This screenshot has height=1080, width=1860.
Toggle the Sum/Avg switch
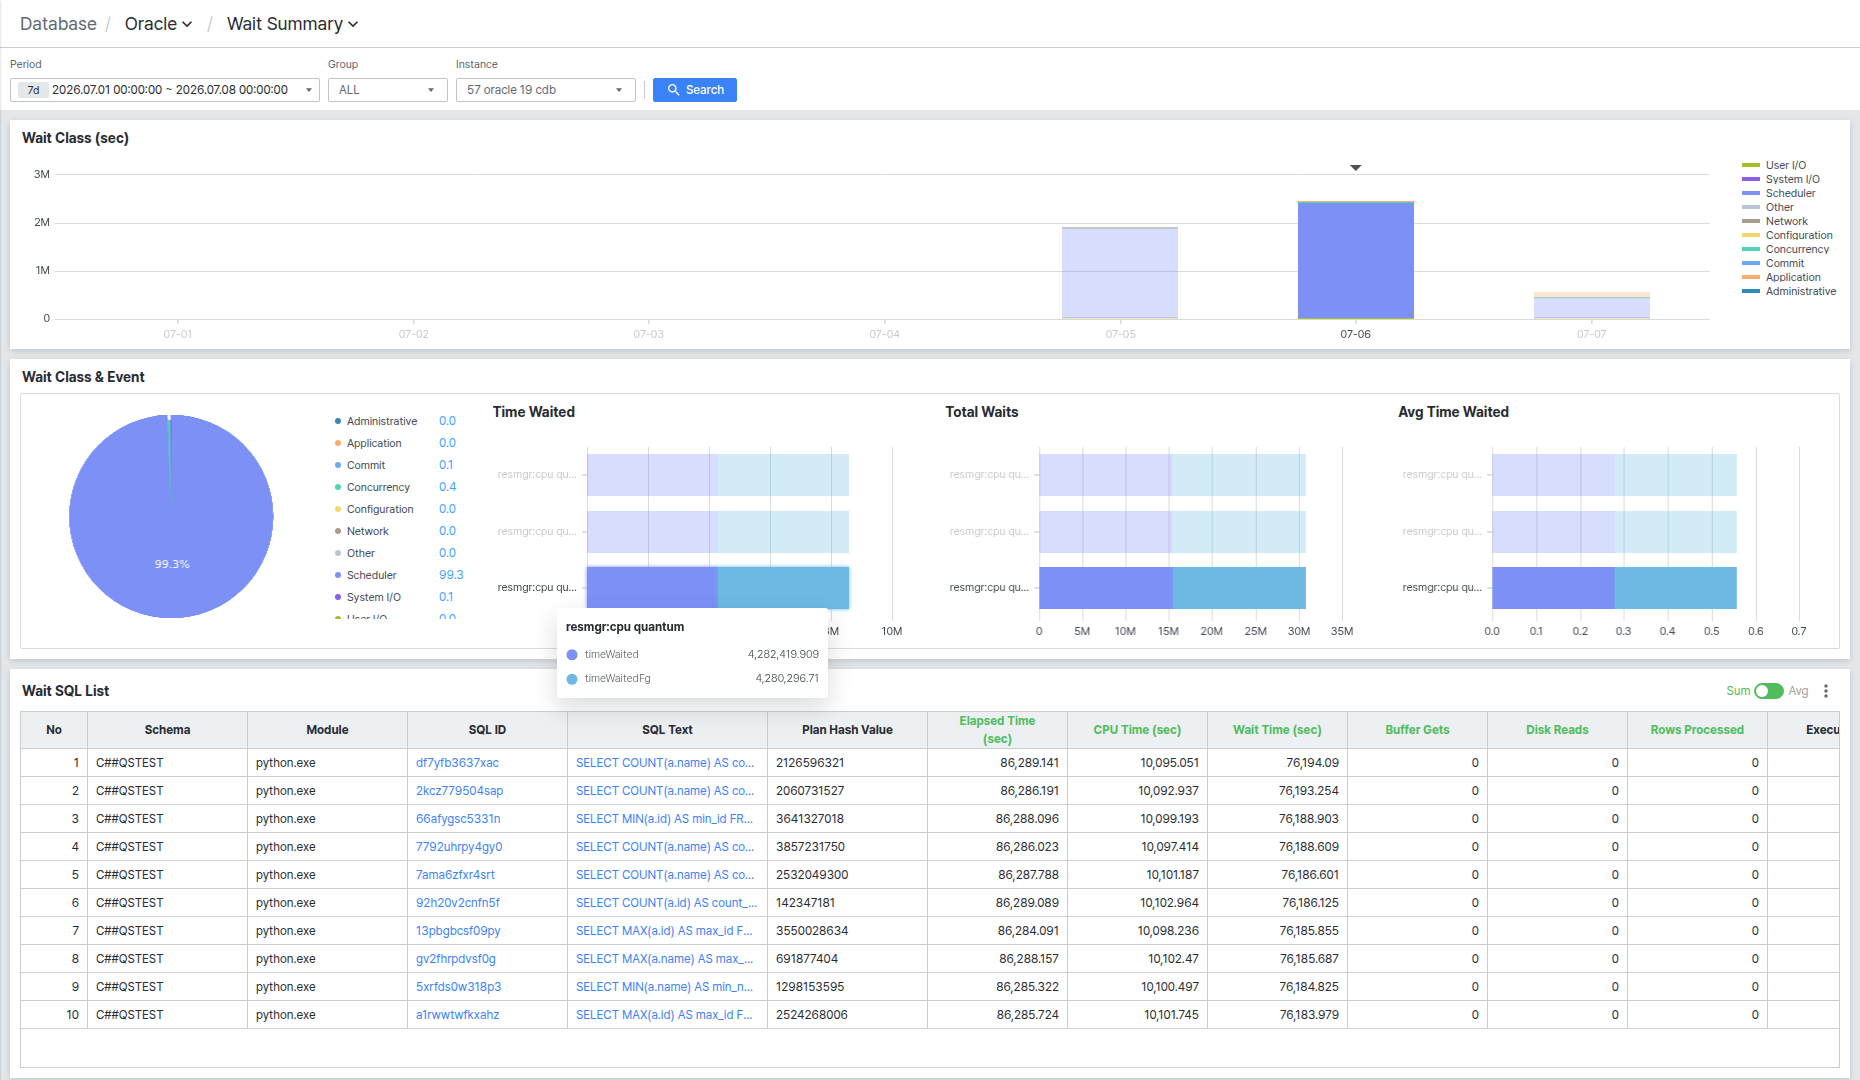(x=1769, y=691)
